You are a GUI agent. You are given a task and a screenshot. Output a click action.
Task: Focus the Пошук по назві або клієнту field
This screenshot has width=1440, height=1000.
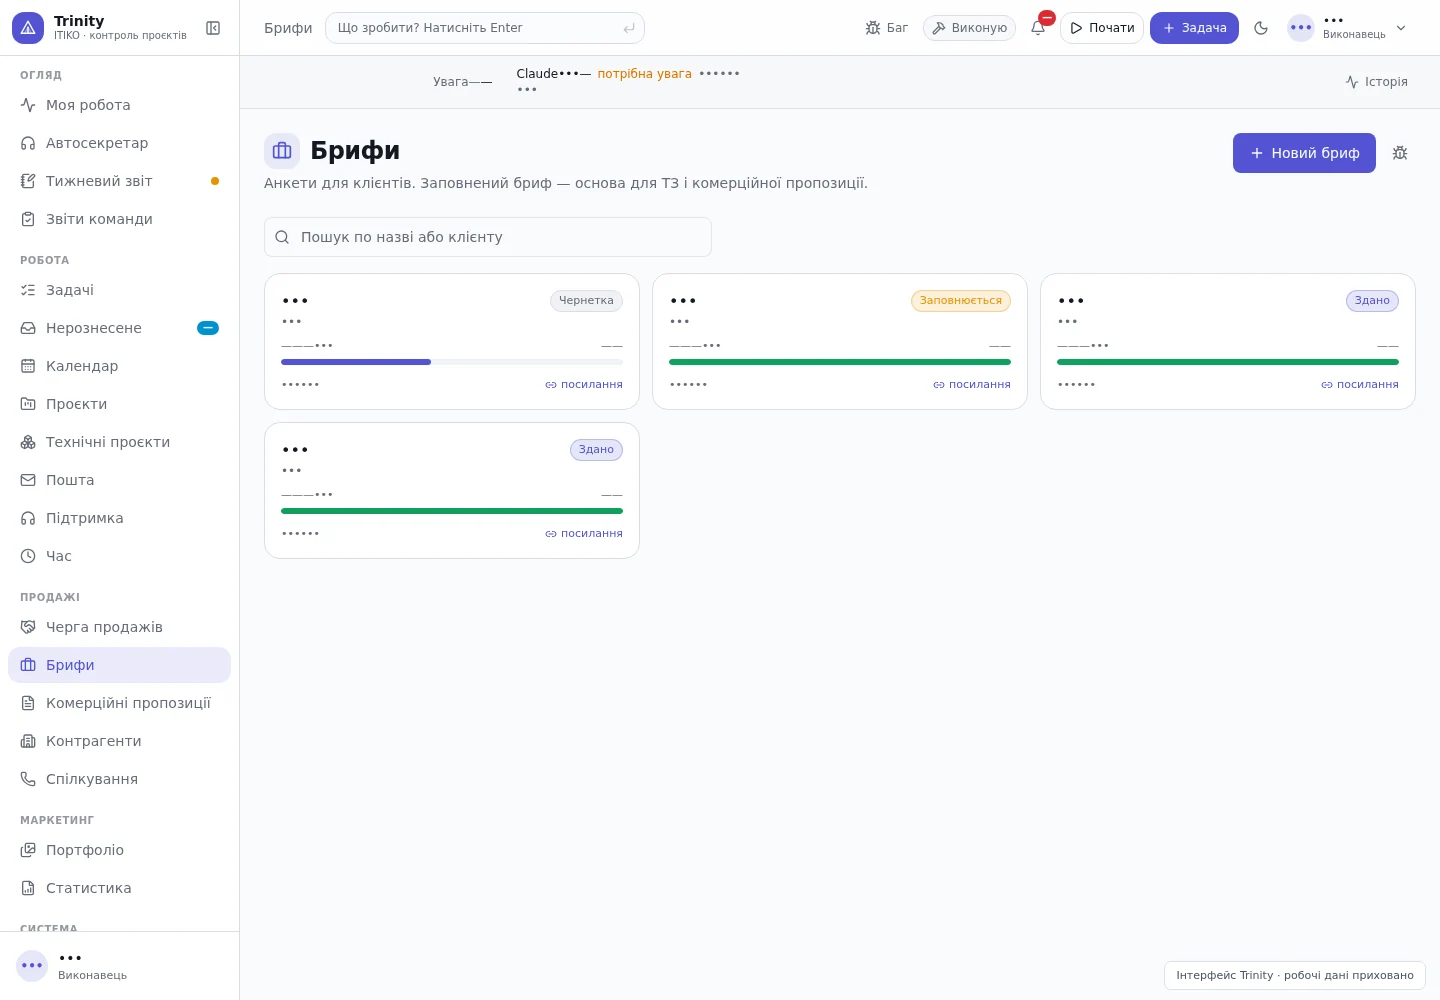(x=488, y=237)
